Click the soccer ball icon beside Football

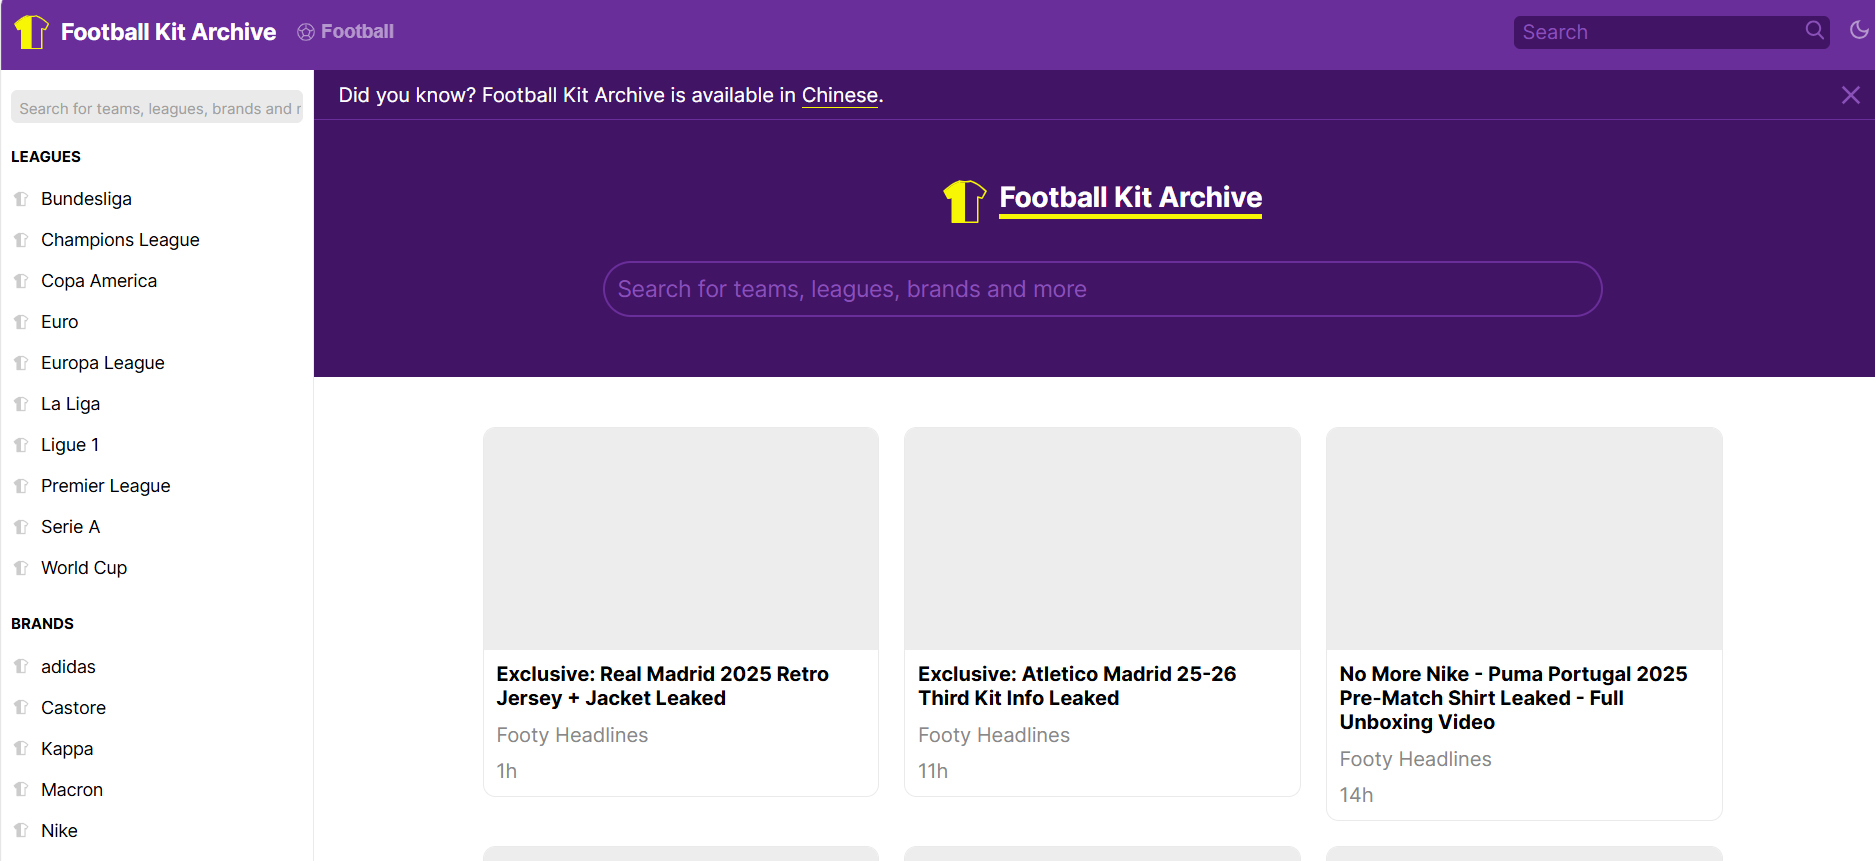[306, 32]
